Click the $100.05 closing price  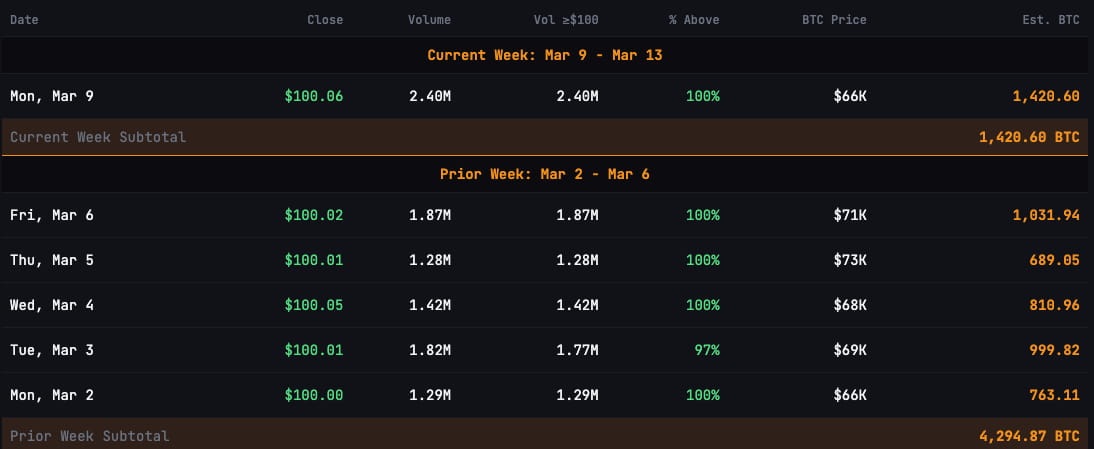point(313,305)
